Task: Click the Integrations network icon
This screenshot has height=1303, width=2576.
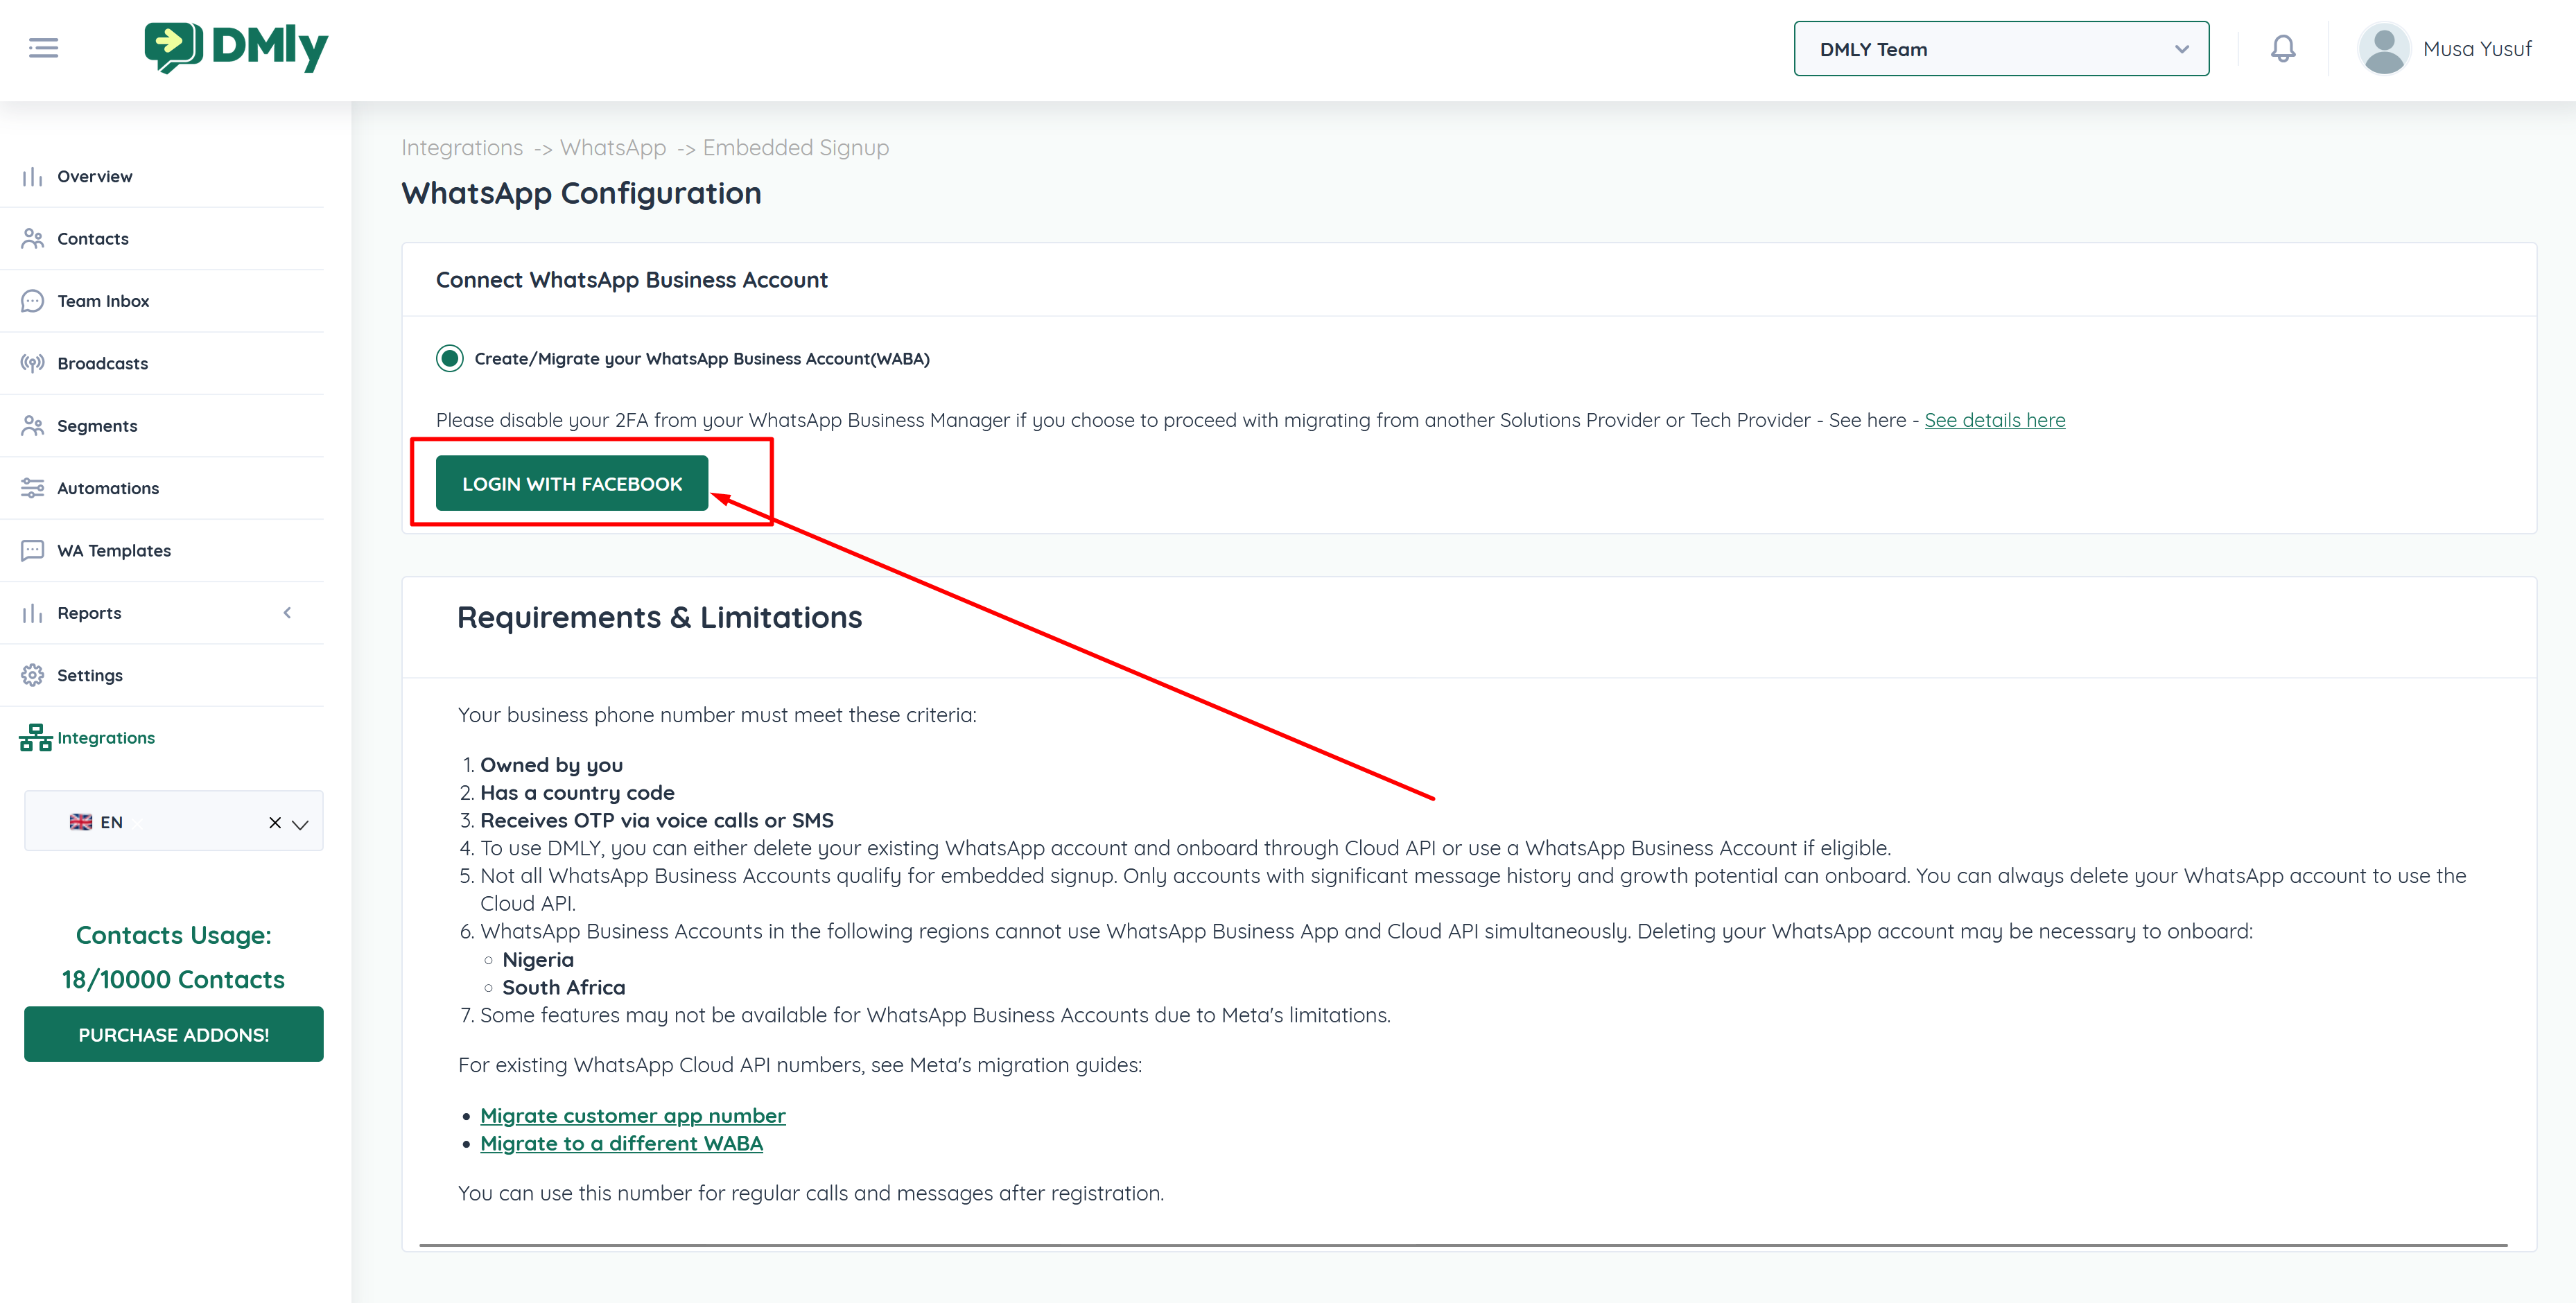Action: (35, 738)
